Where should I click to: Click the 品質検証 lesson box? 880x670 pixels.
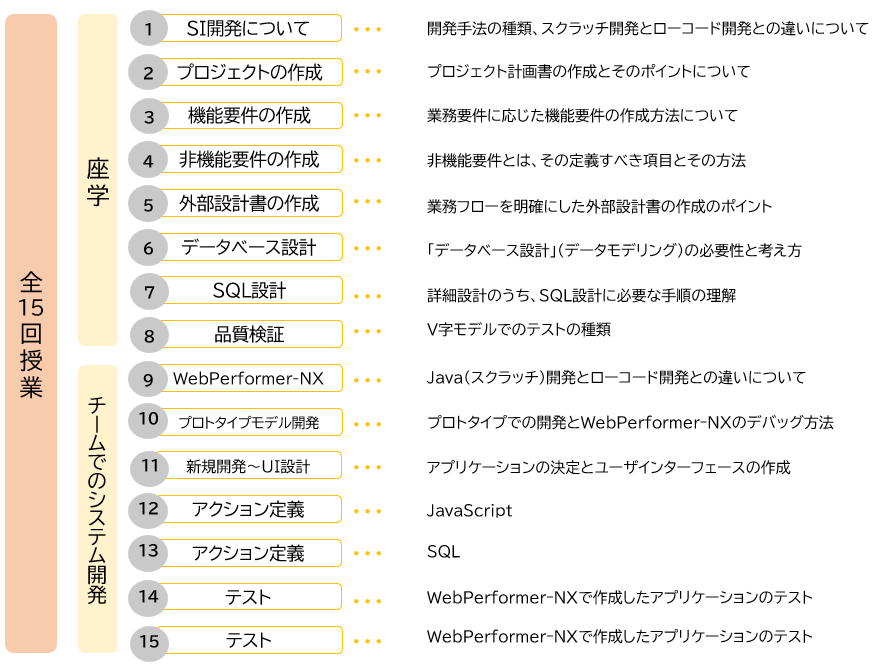click(249, 335)
